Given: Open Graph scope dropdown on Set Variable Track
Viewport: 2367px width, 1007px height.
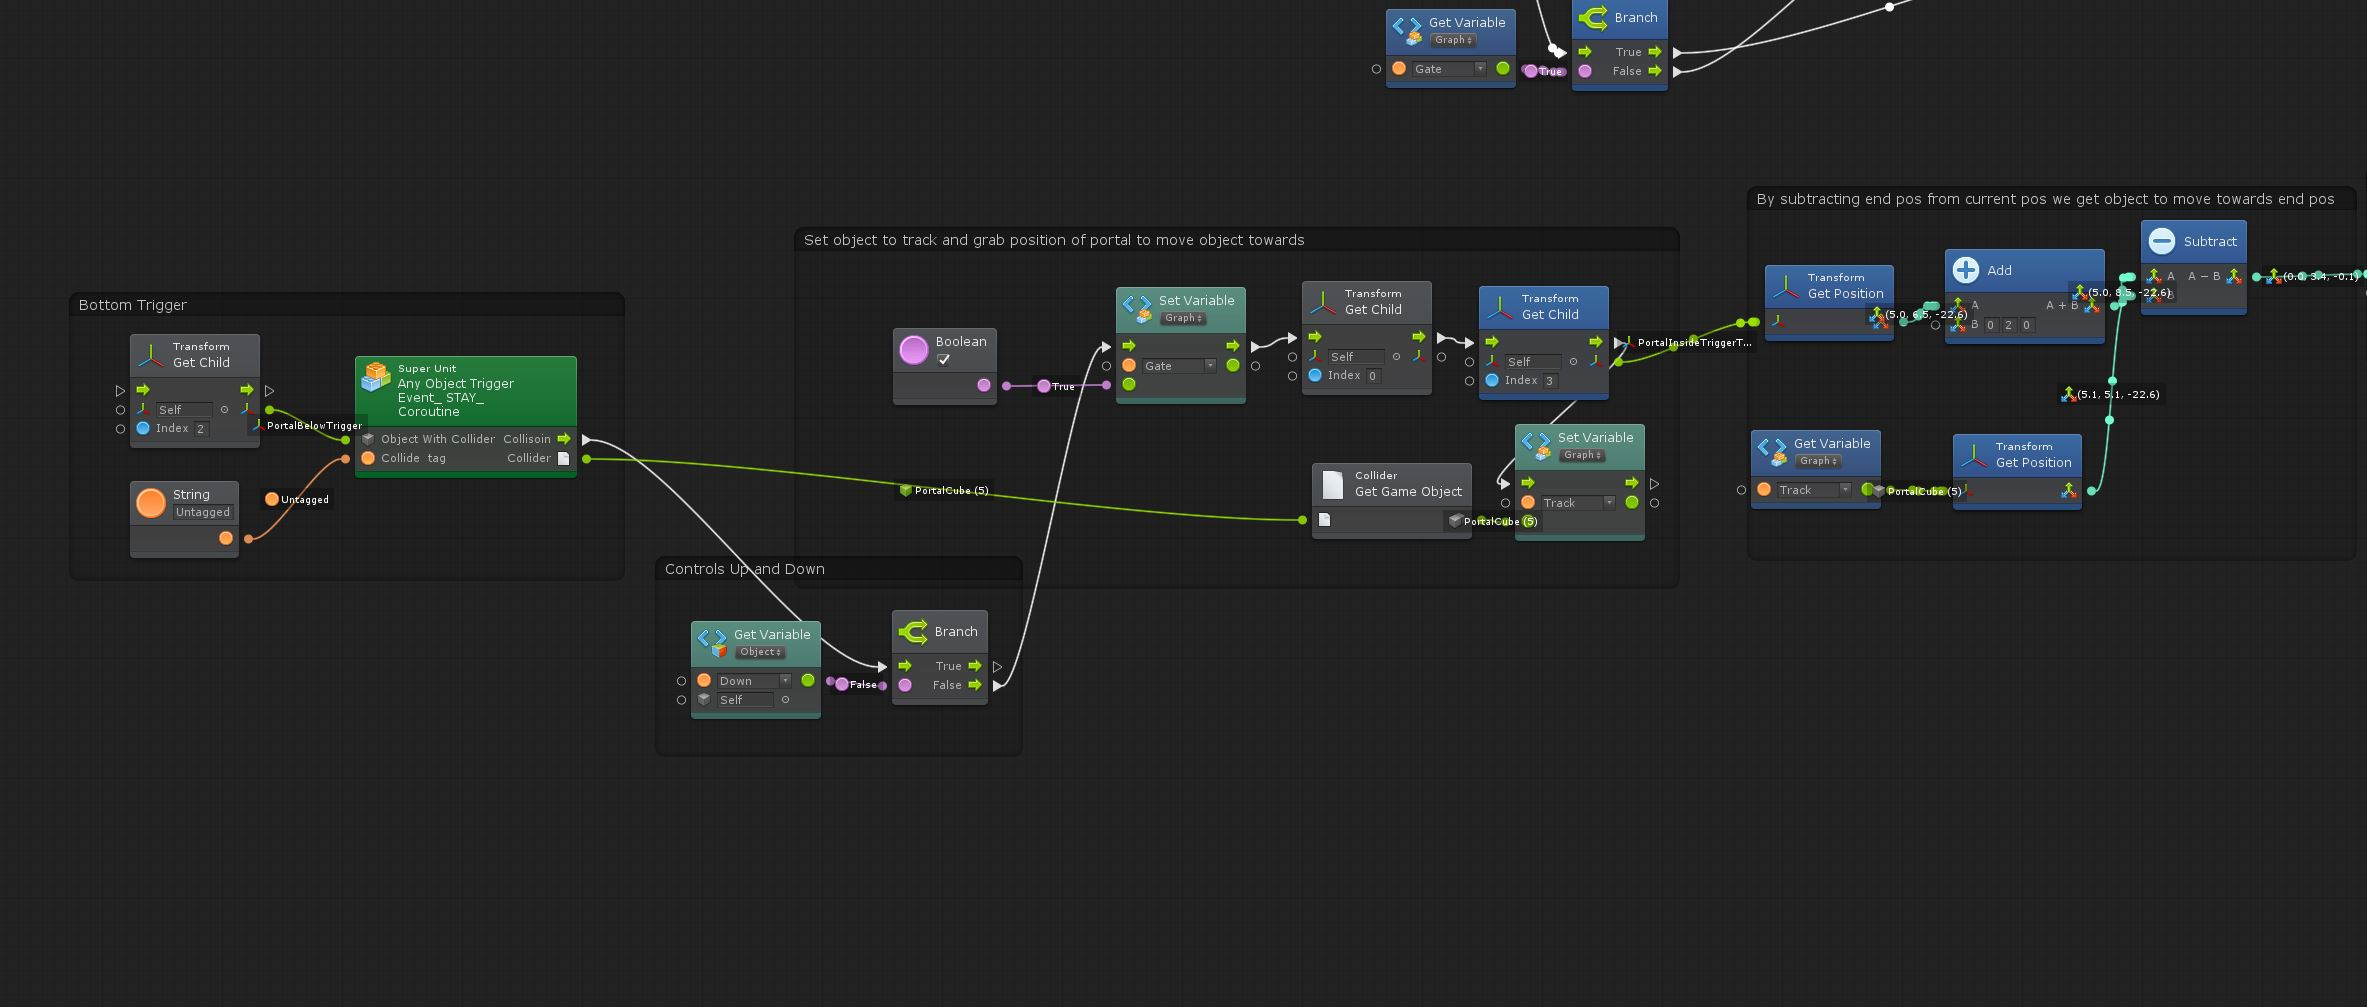Looking at the screenshot, I should click(x=1581, y=455).
